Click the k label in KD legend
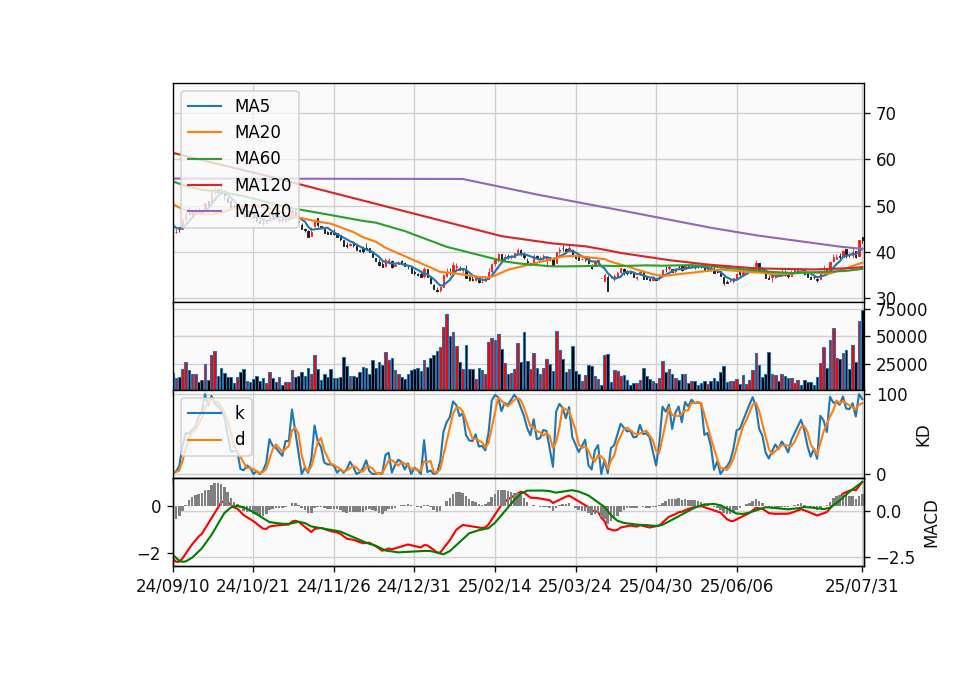This screenshot has height=690, width=960. point(239,413)
